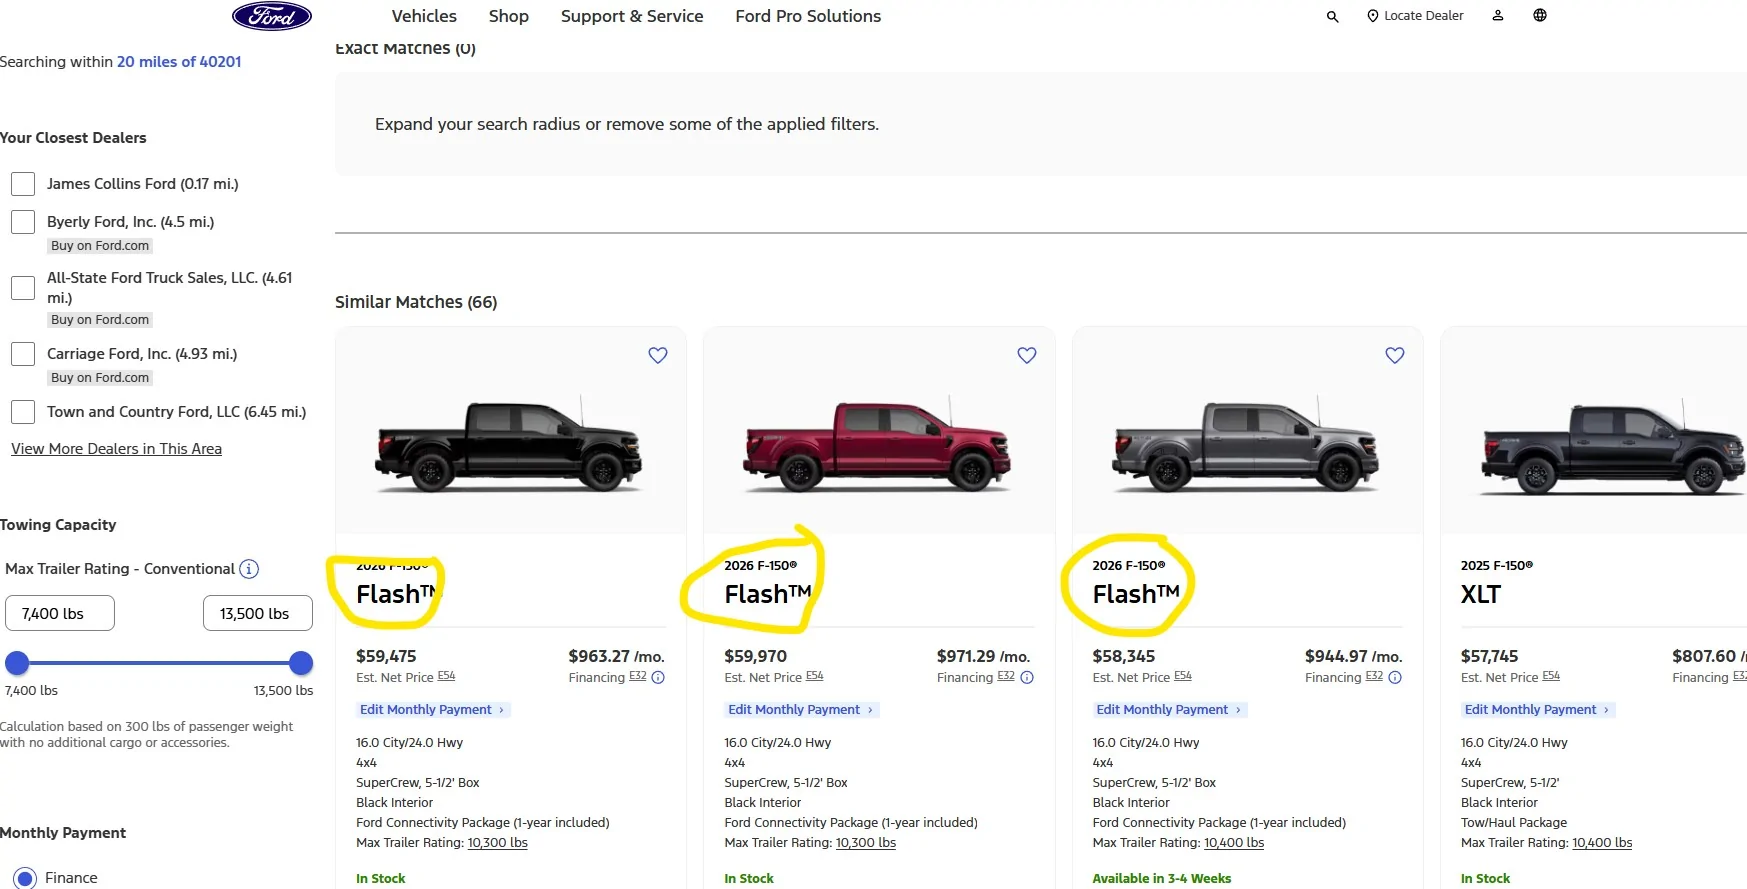Open financing info icon for $971.29 /mo.
Viewport: 1747px width, 889px height.
(x=1027, y=678)
